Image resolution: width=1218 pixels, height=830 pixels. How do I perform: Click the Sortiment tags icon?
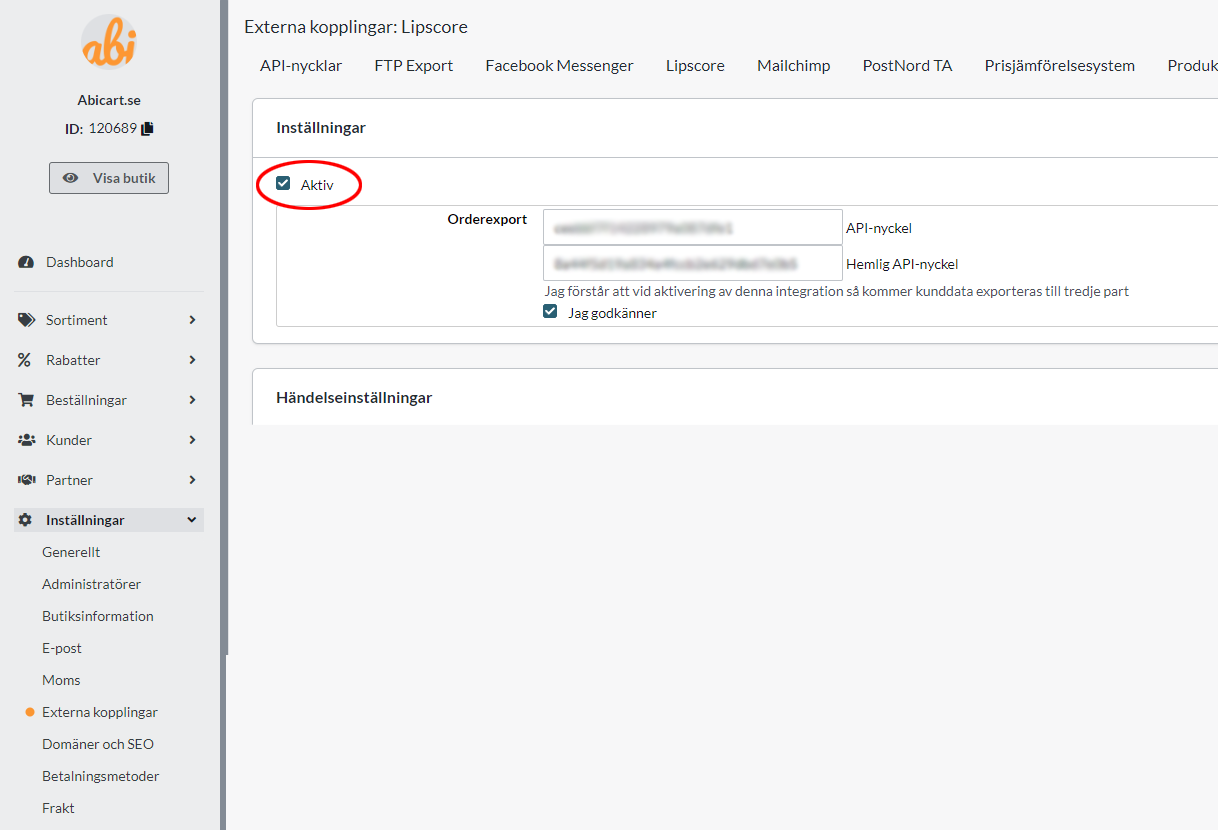26,320
